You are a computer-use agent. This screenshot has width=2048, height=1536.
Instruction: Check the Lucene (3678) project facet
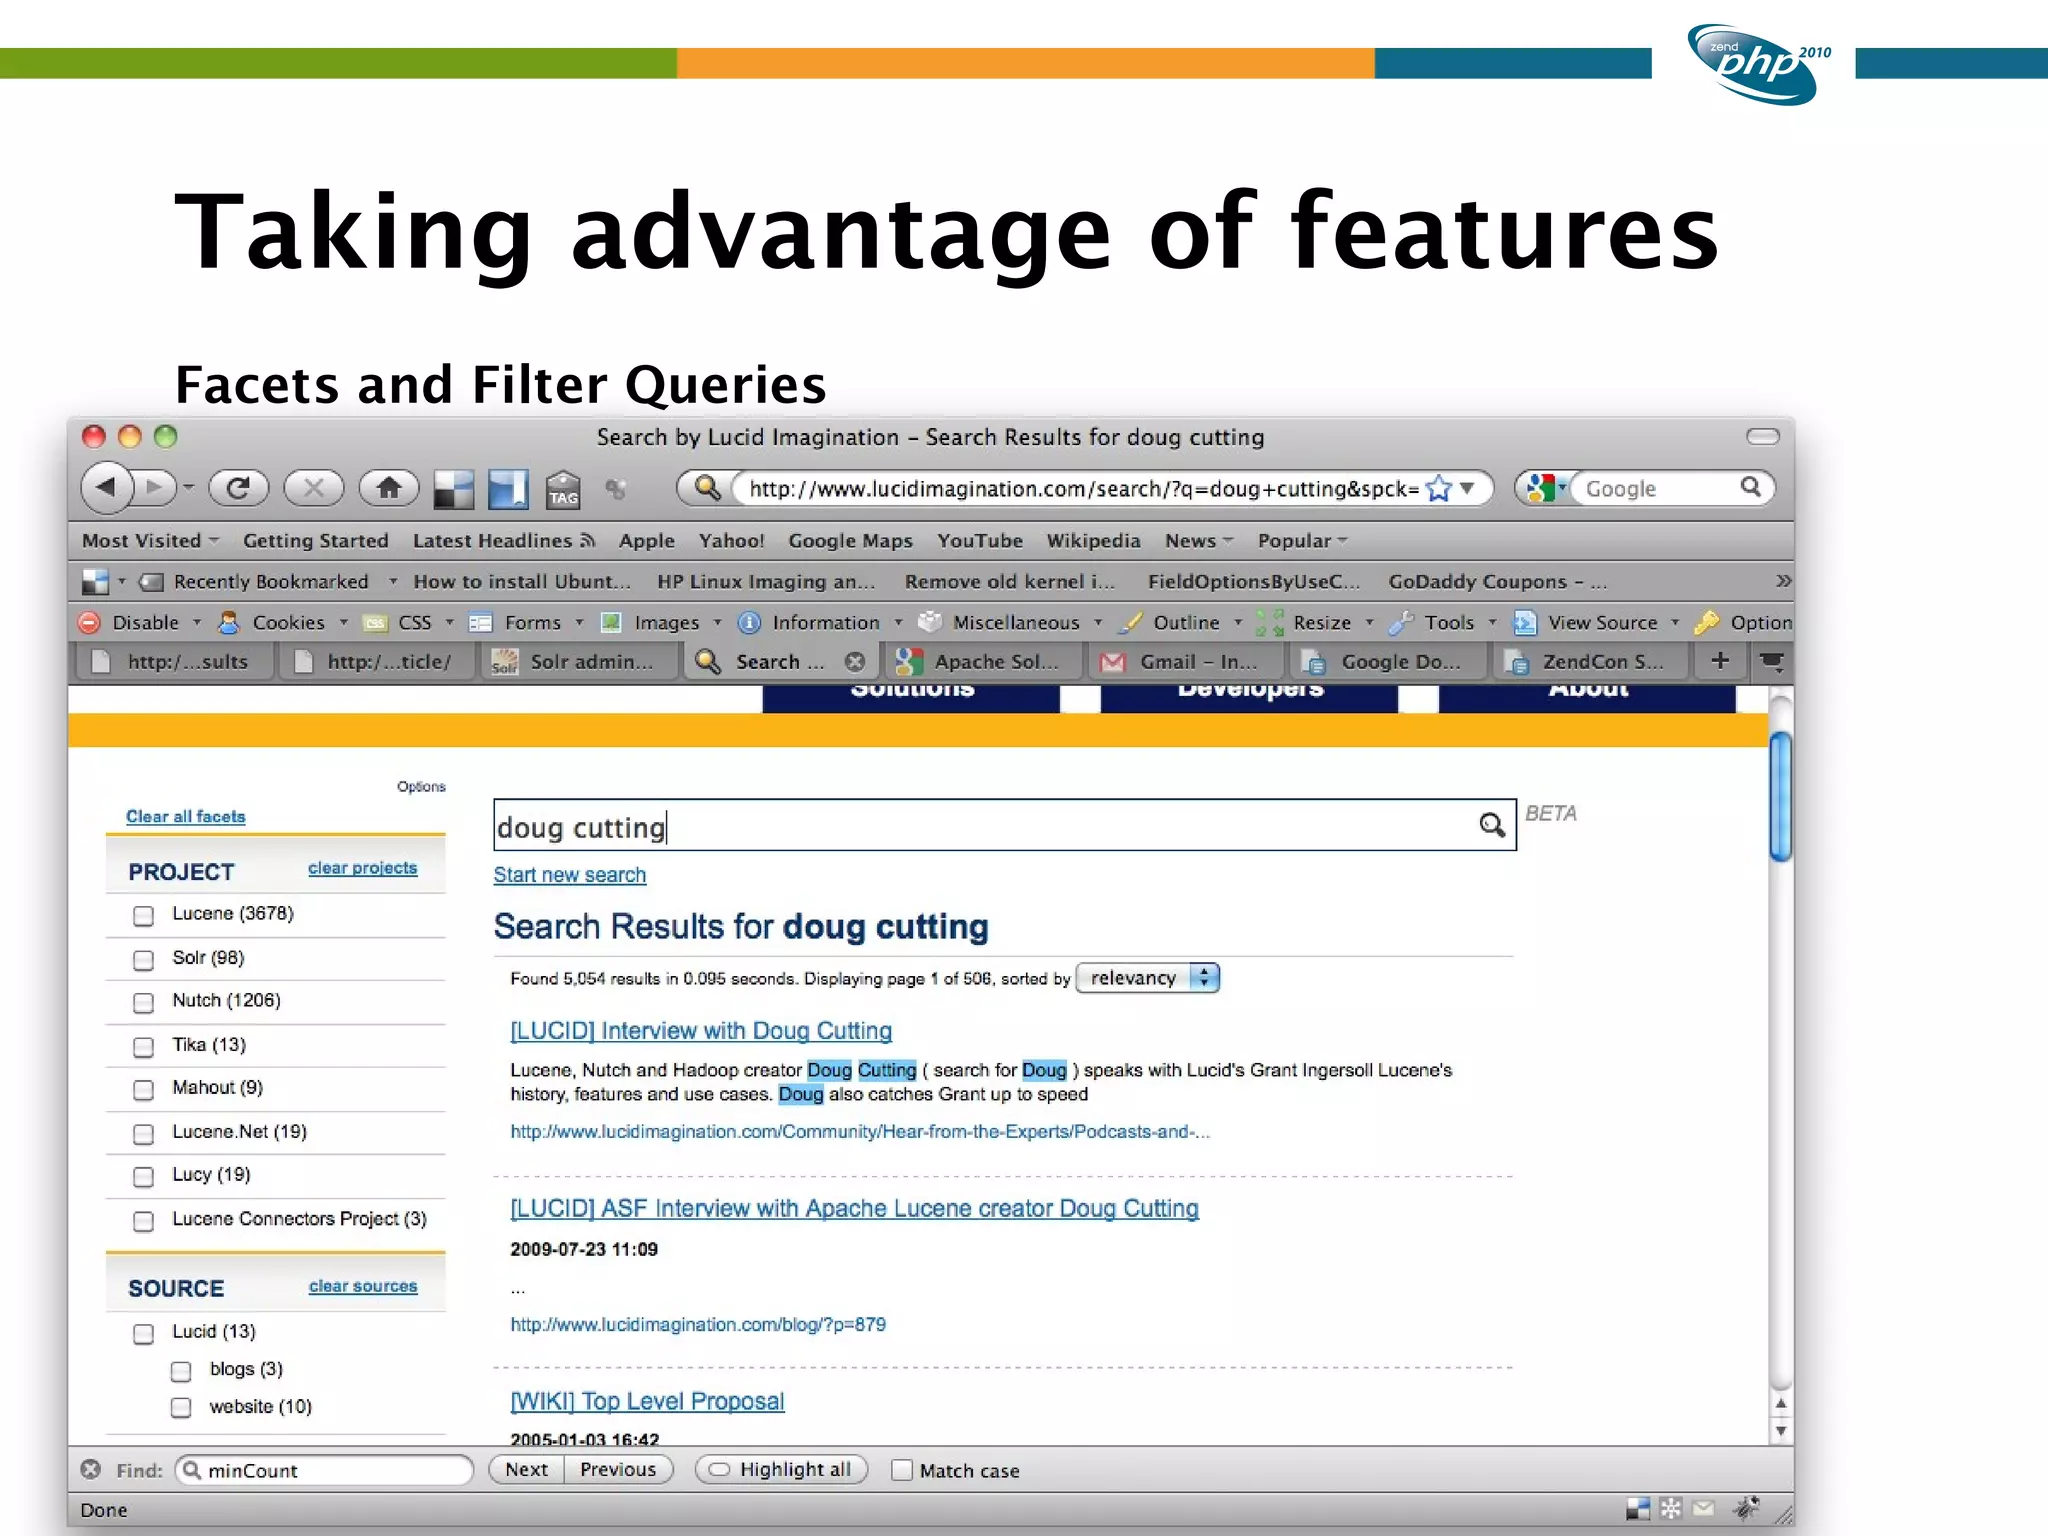(144, 915)
